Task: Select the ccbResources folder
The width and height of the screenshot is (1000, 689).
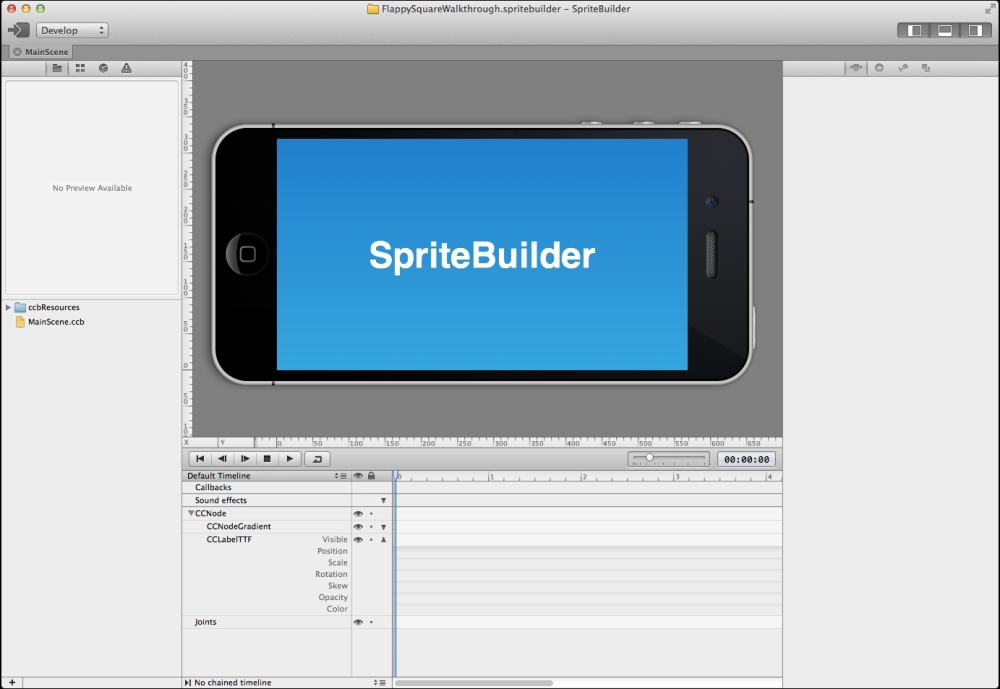Action: tap(54, 307)
